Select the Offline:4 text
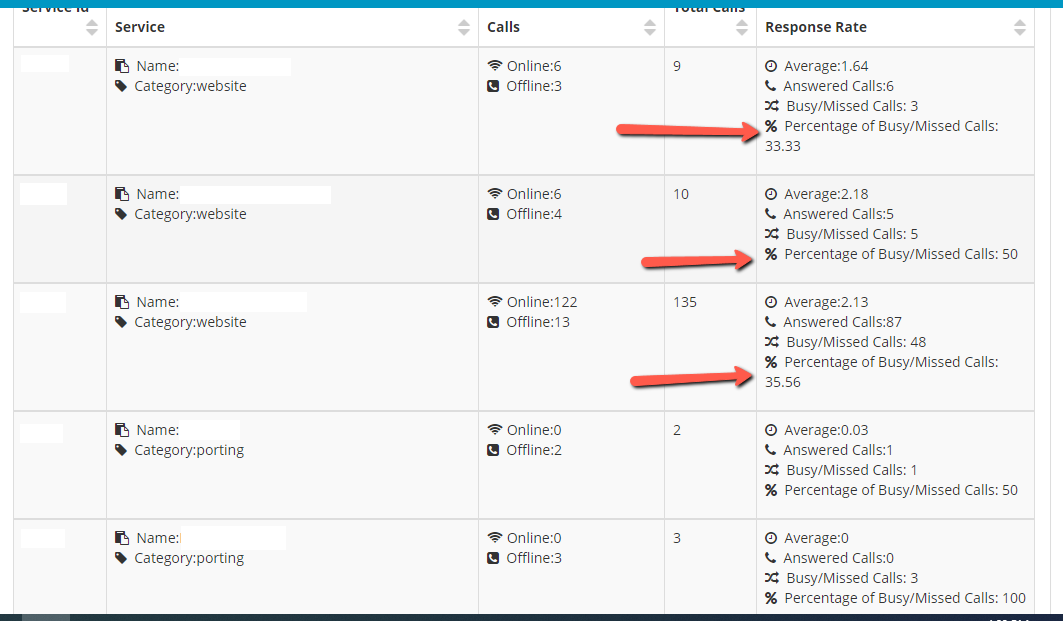This screenshot has height=621, width=1063. coord(534,214)
